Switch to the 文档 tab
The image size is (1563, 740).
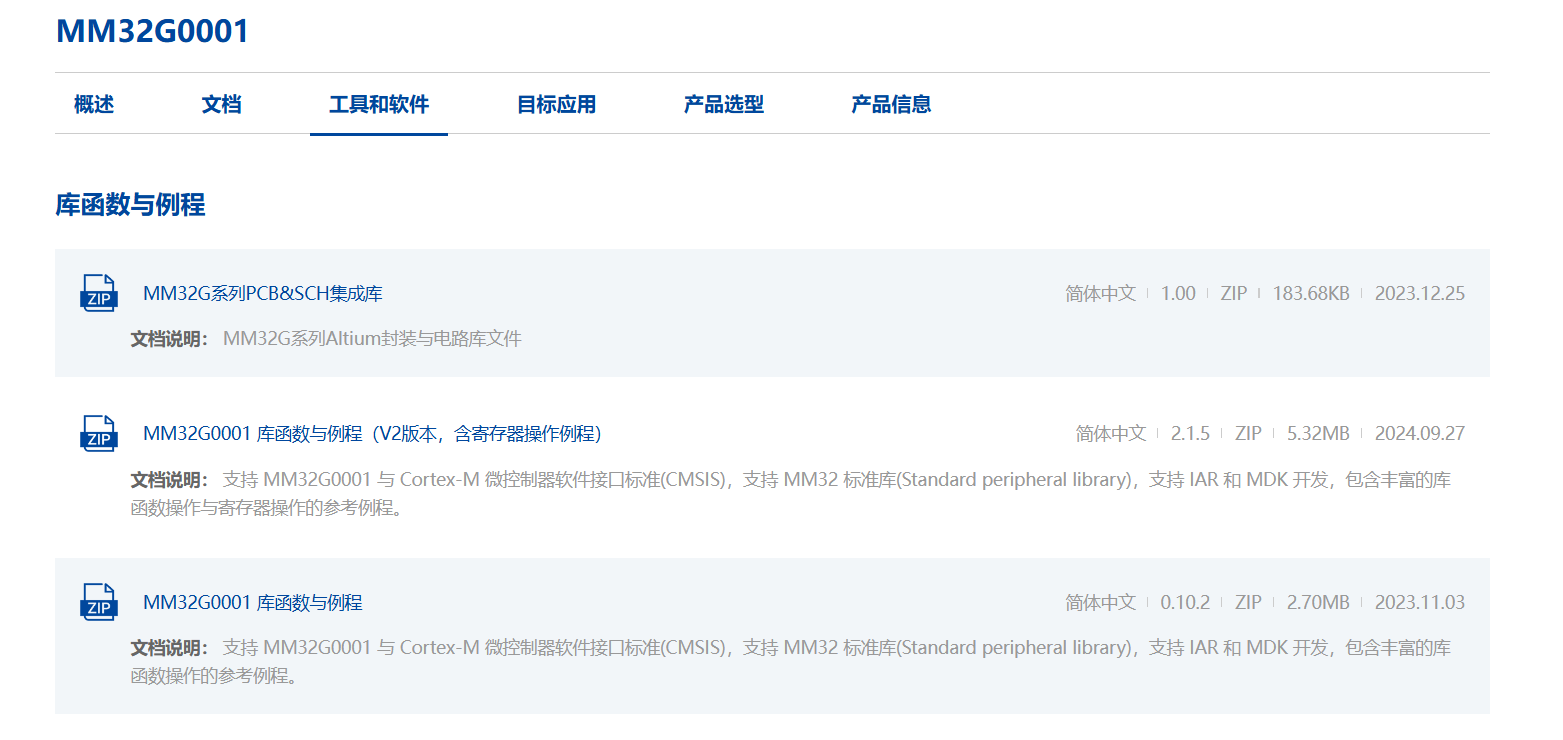221,104
